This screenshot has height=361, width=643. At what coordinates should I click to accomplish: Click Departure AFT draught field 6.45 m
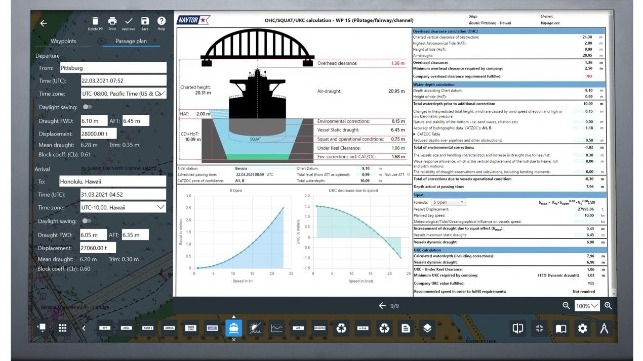coord(136,121)
